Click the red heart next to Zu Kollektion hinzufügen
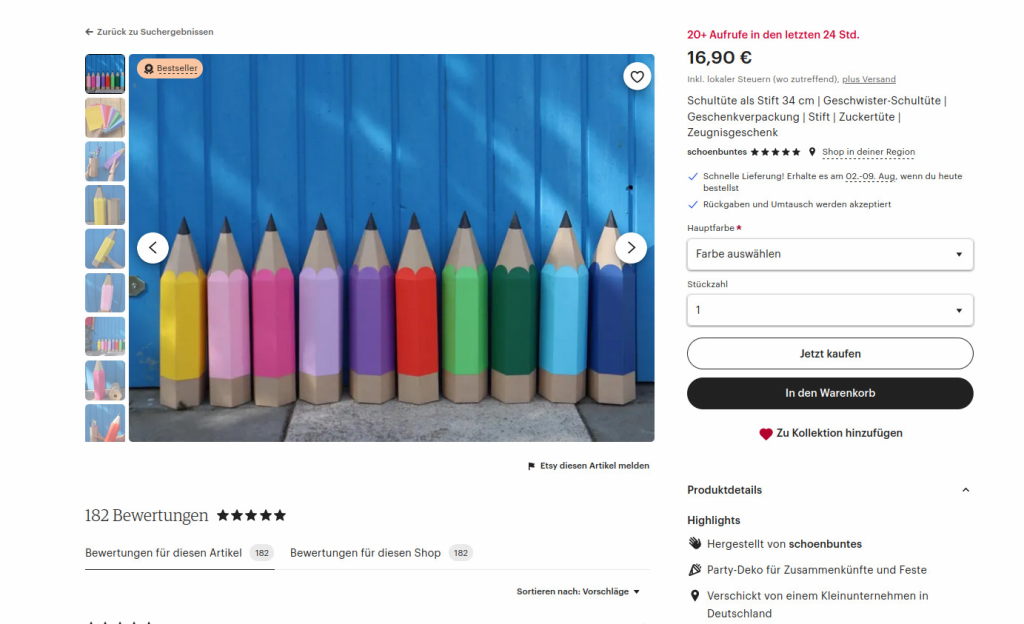The height and width of the screenshot is (624, 1024). click(765, 433)
